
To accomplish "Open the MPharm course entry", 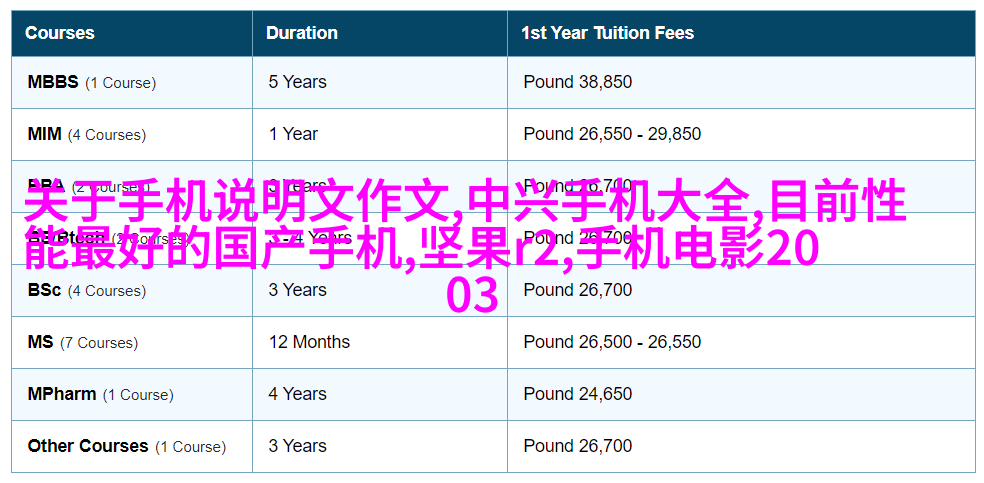I will (x=62, y=395).
